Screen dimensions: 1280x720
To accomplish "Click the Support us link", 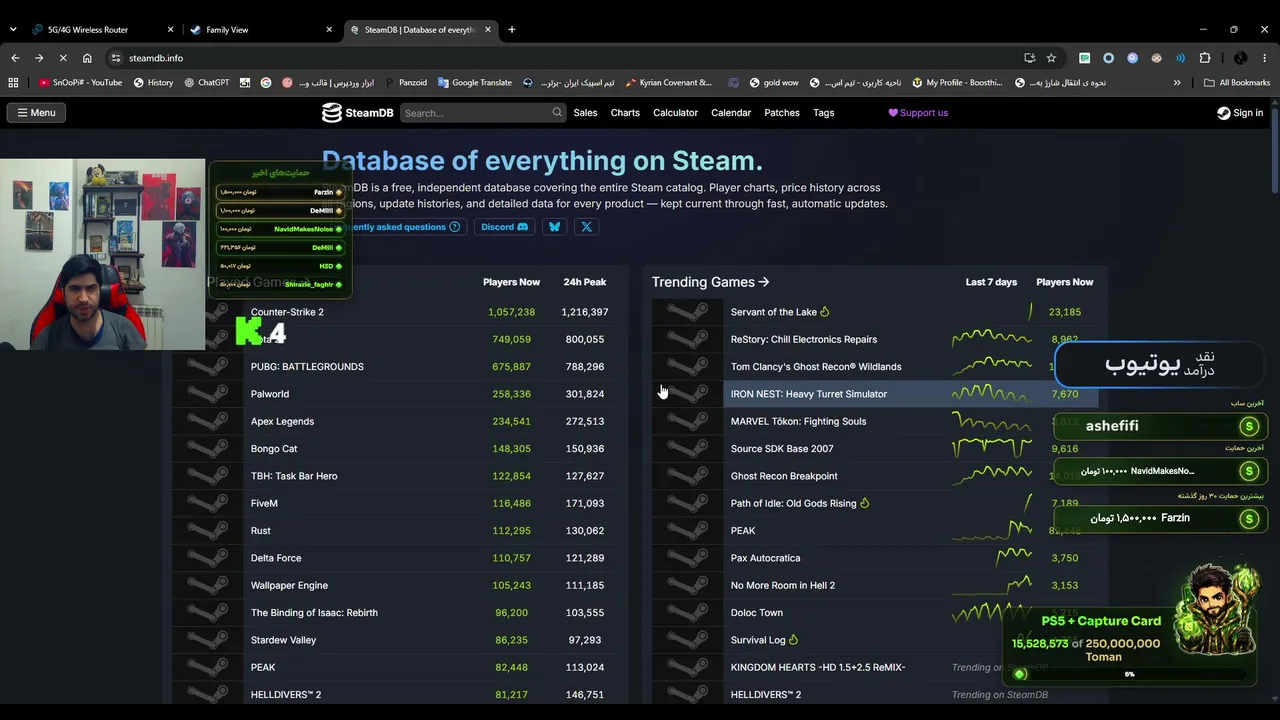I will [x=918, y=113].
